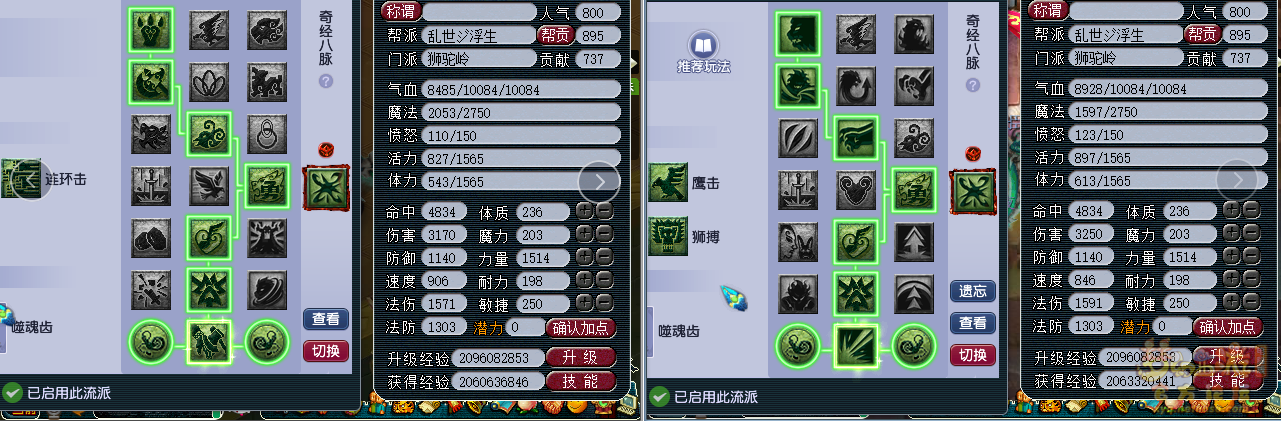Click 技能 button beside 获得经验 2060636846
Screen dimensions: 1281x421
tap(581, 380)
